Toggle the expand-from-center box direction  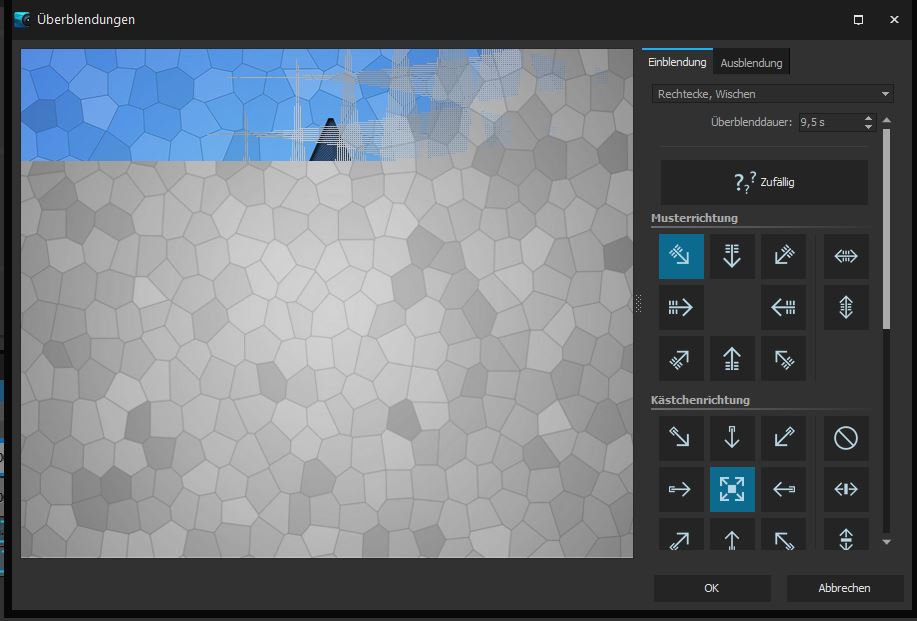click(x=732, y=489)
